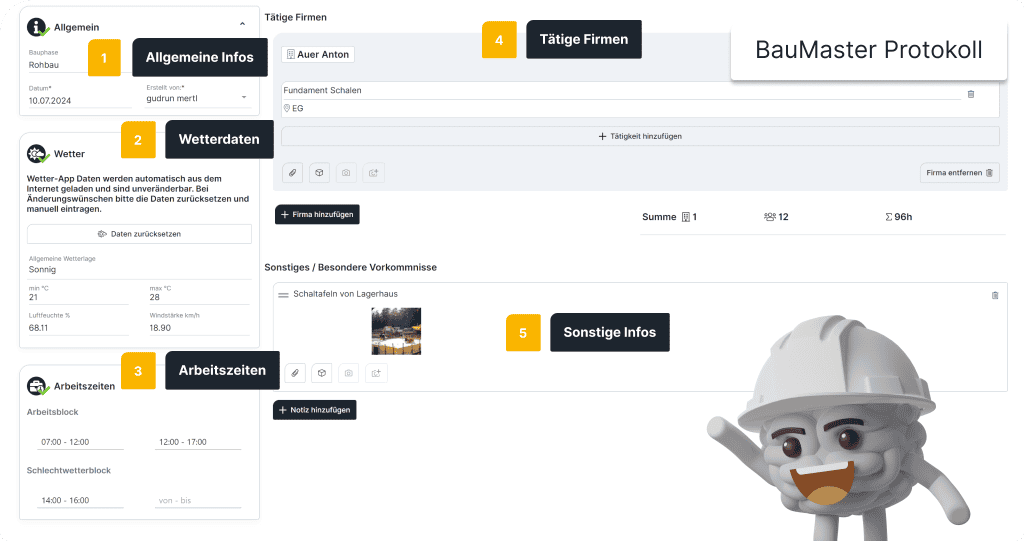The image size is (1024, 541).
Task: Click the Bauphase field Rohbau
Action: [57, 65]
